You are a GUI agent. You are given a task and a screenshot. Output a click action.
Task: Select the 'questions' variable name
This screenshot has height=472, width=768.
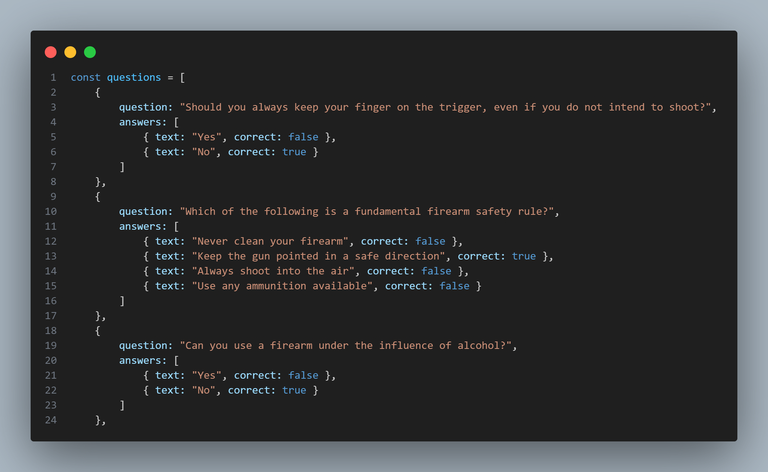click(134, 77)
